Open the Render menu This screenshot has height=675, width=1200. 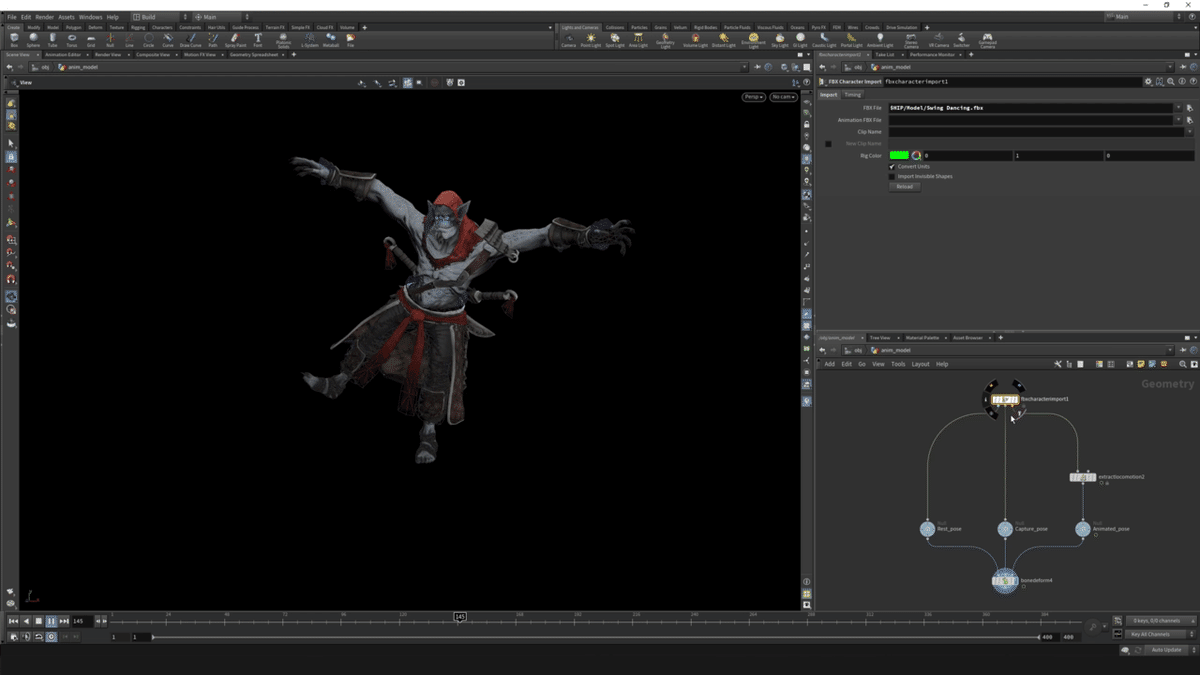(x=45, y=17)
